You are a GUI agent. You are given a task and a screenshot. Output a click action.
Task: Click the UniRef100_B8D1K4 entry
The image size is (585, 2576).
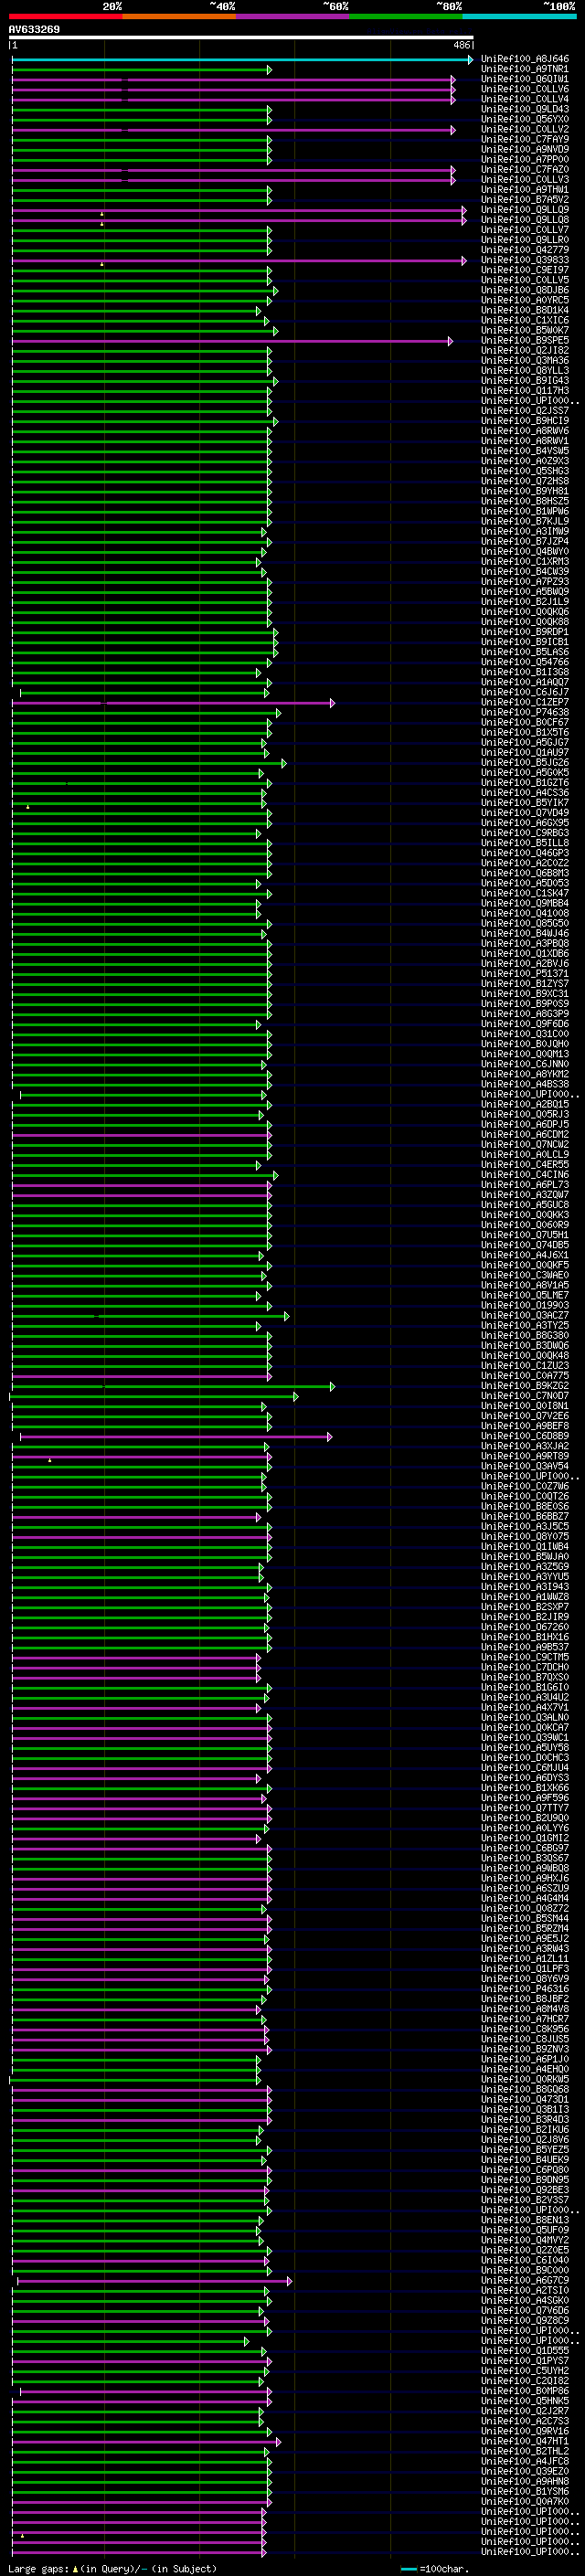525,310
